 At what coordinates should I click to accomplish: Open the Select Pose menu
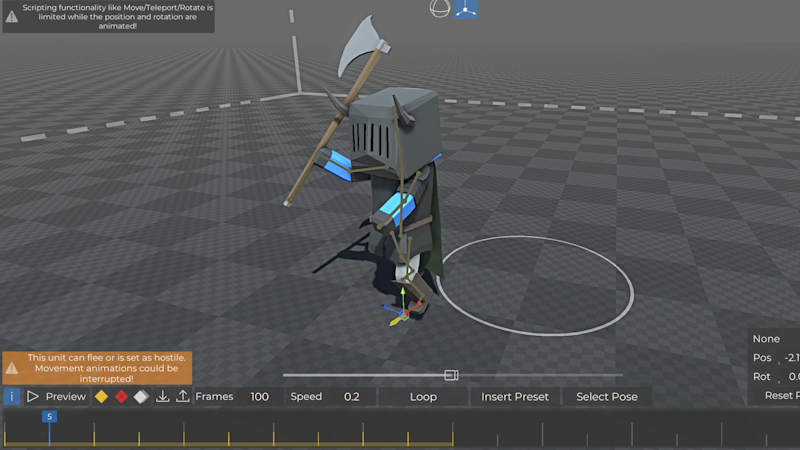(607, 397)
